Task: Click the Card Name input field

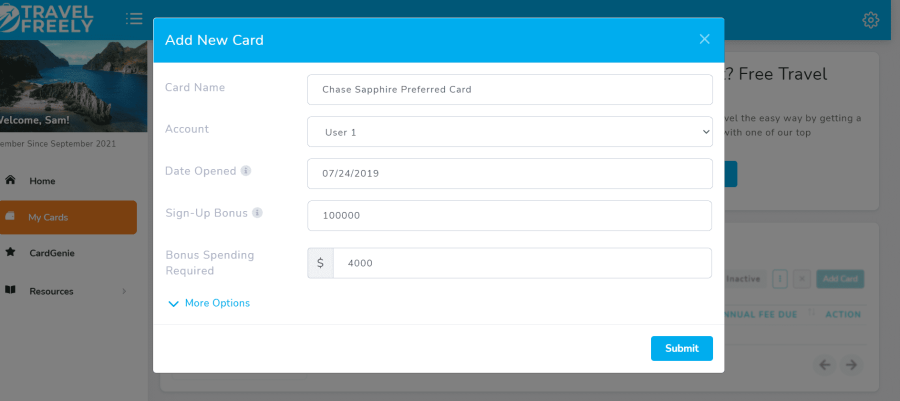Action: 510,89
